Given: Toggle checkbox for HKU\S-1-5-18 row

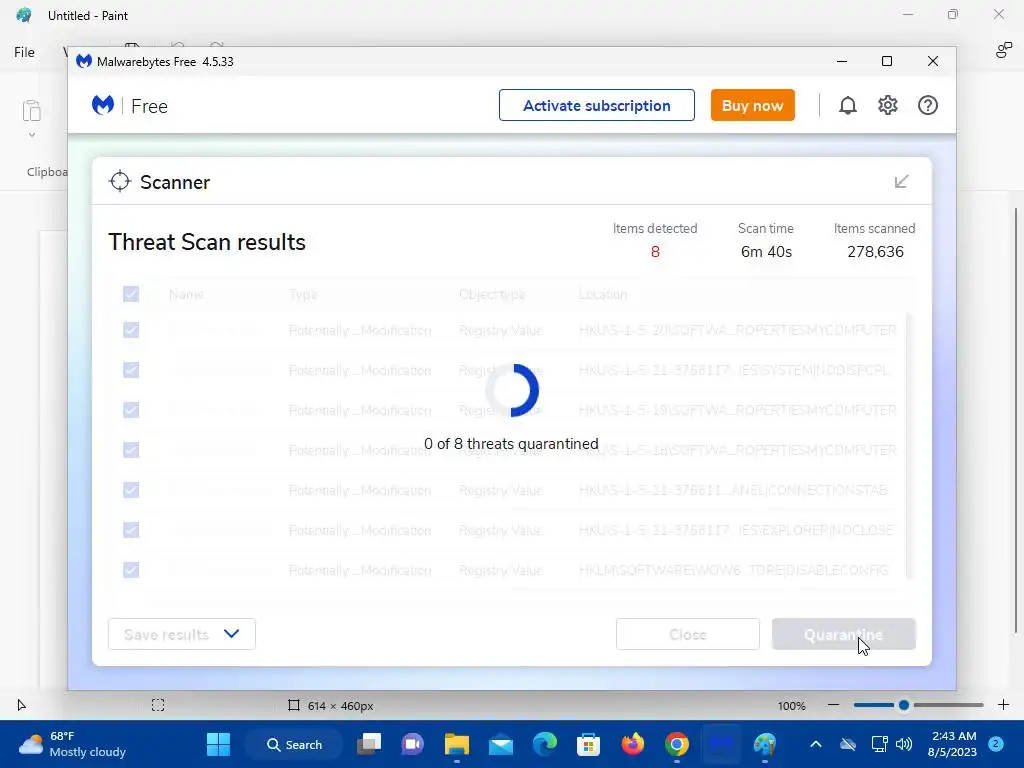Looking at the screenshot, I should [x=131, y=450].
